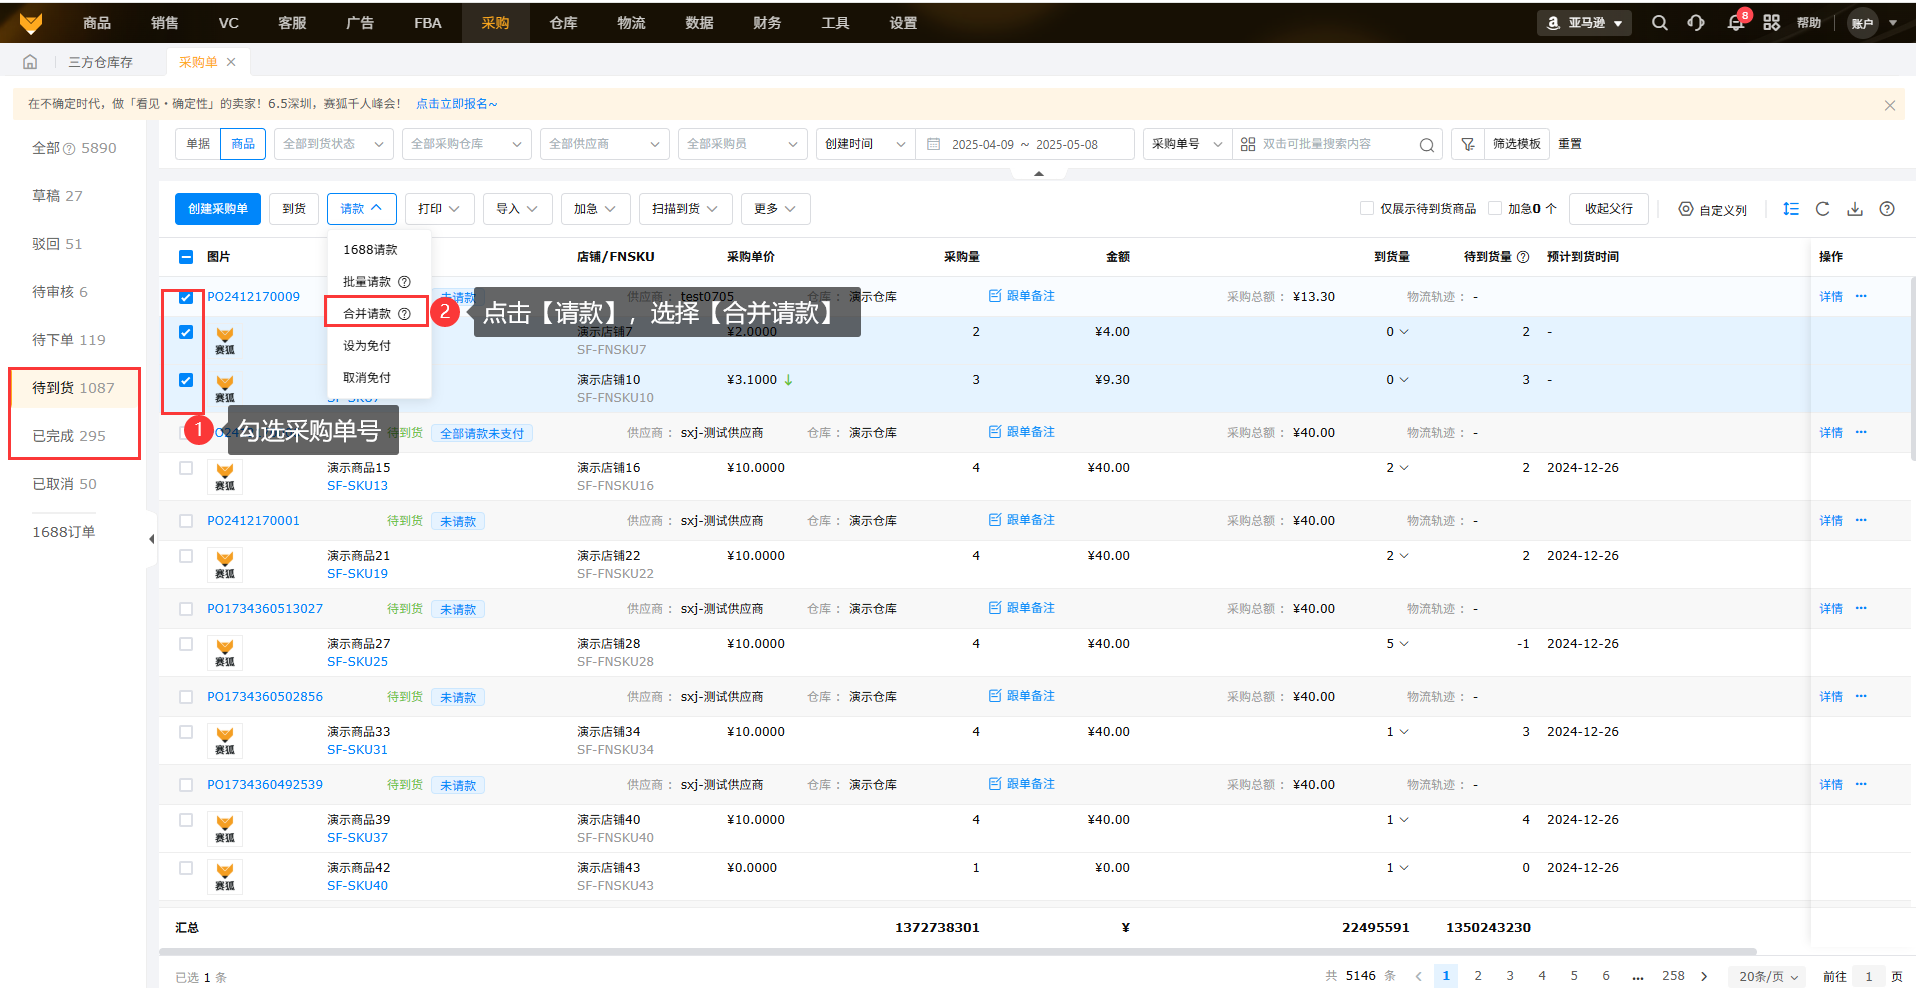1916x988 pixels.
Task: Select 合并请款 from the dropdown menu
Action: pyautogui.click(x=368, y=314)
